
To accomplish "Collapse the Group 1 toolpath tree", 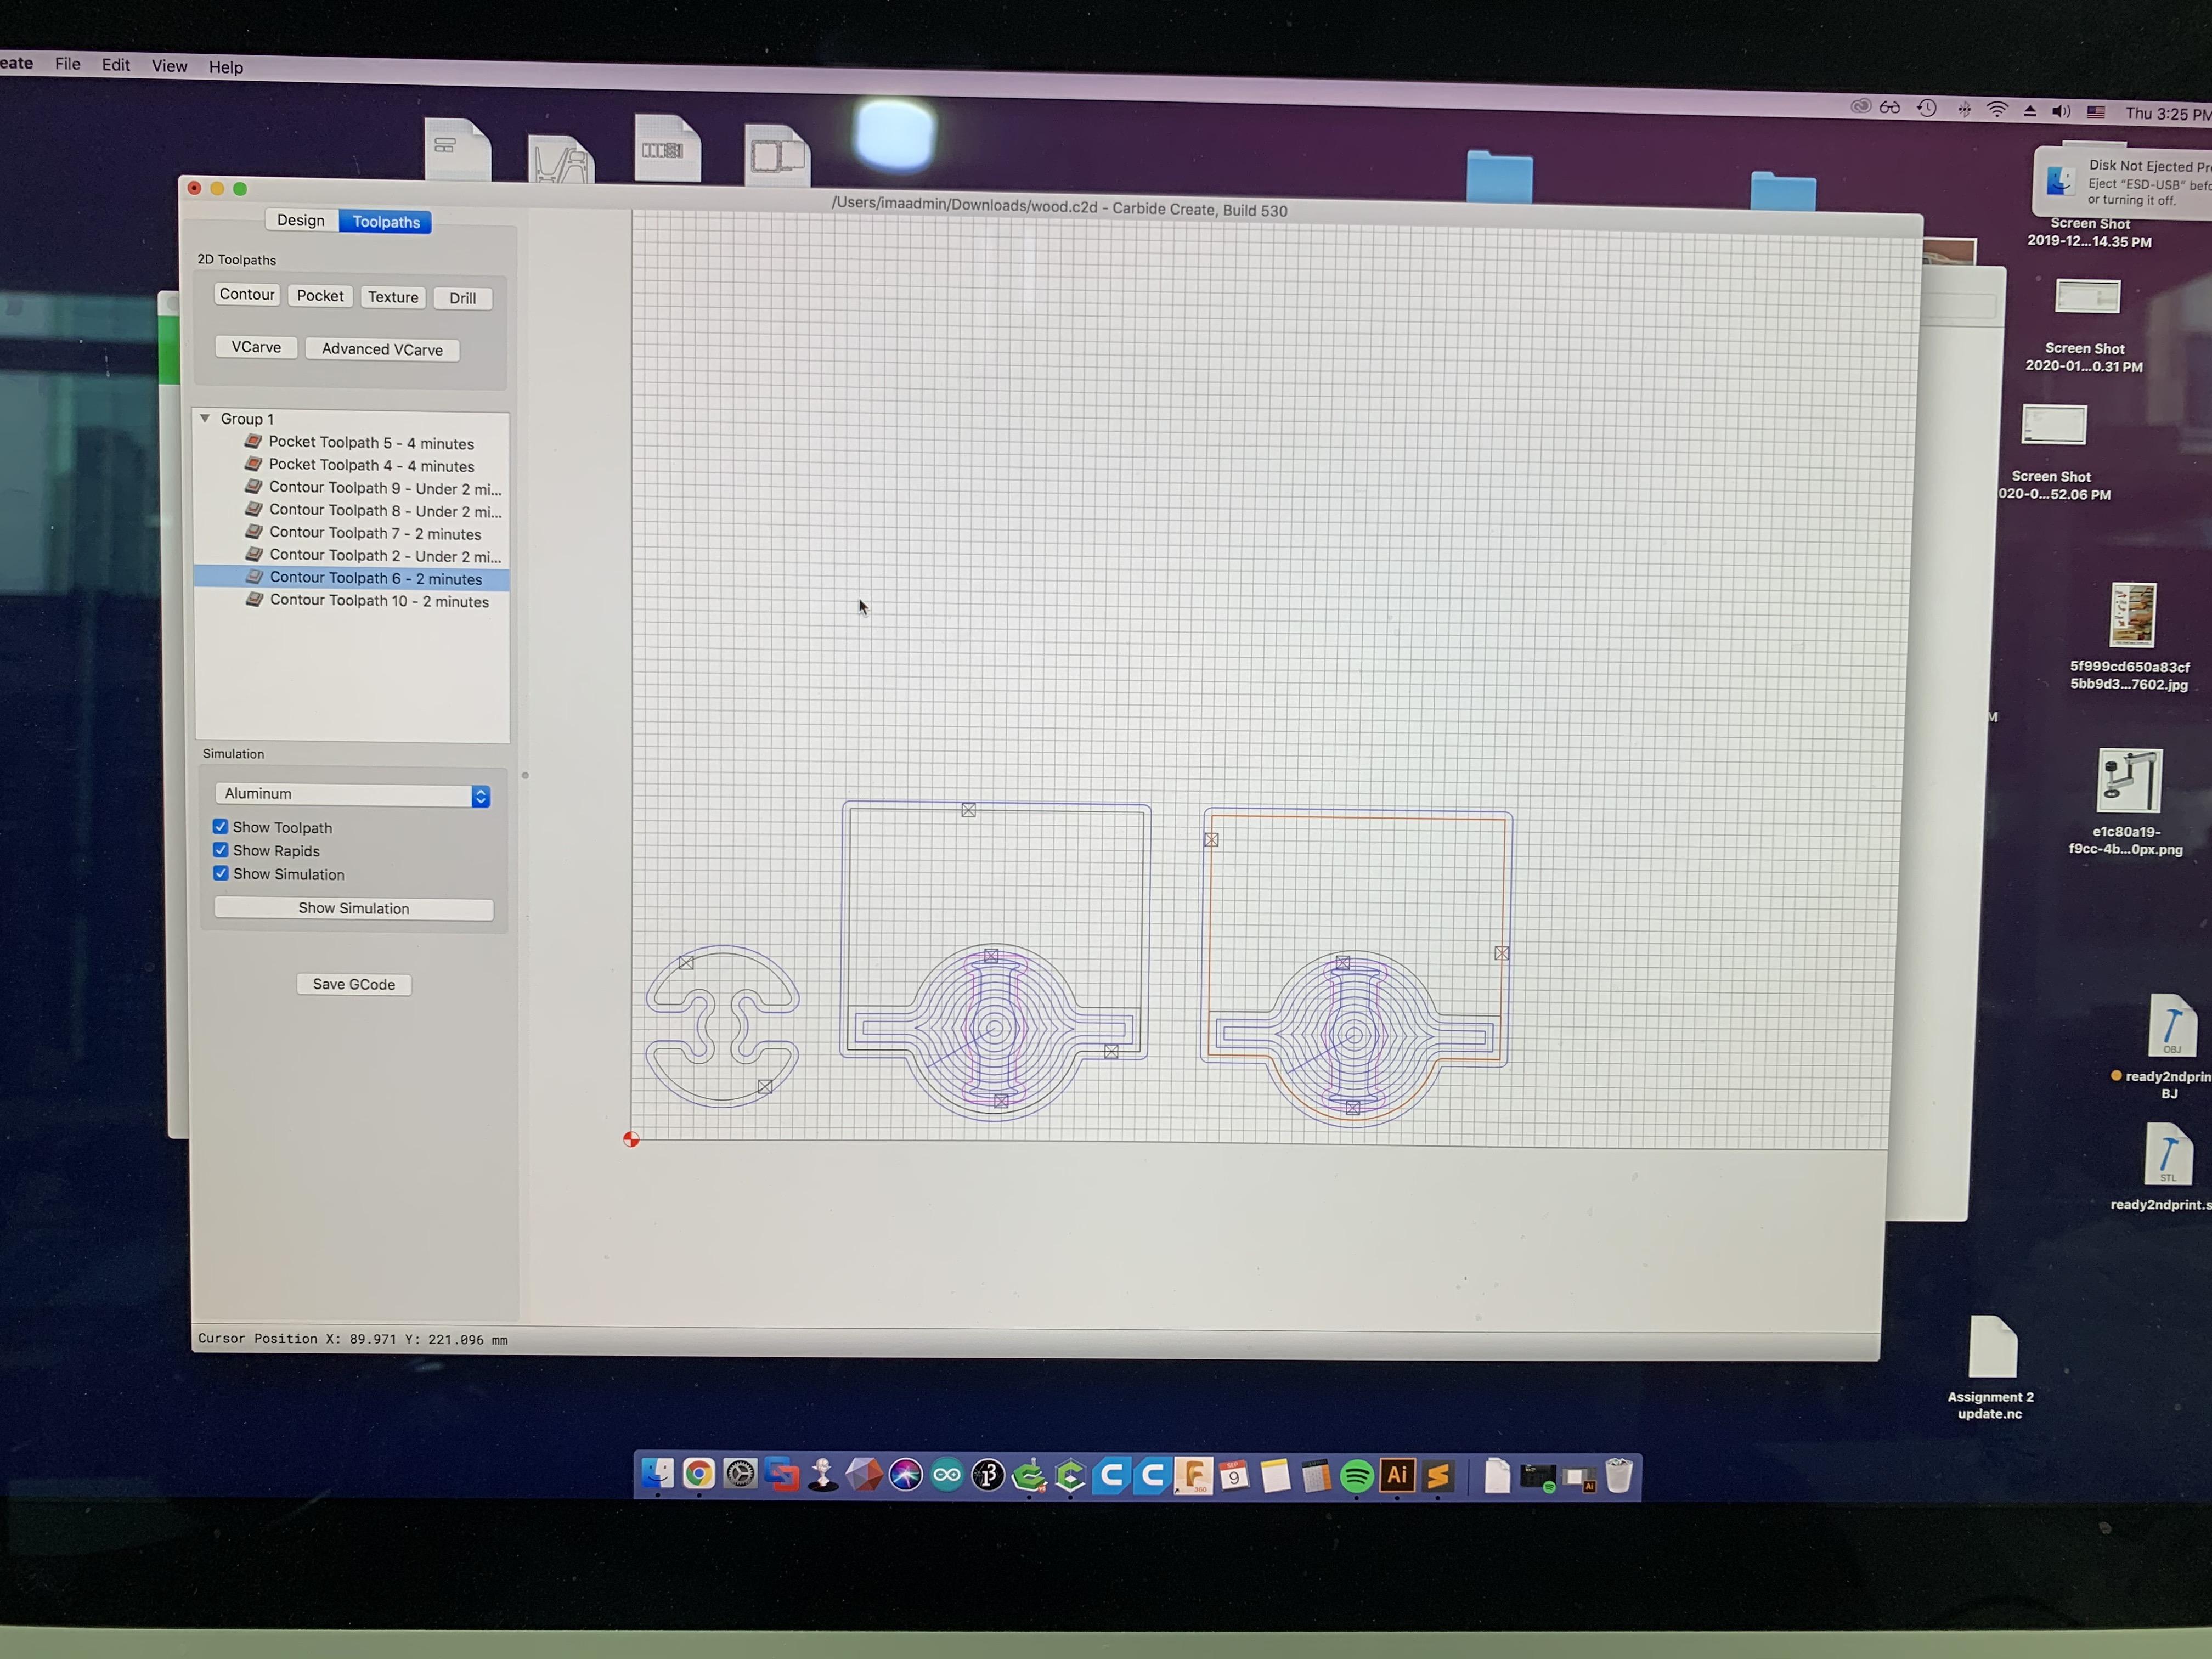I will click(x=205, y=418).
